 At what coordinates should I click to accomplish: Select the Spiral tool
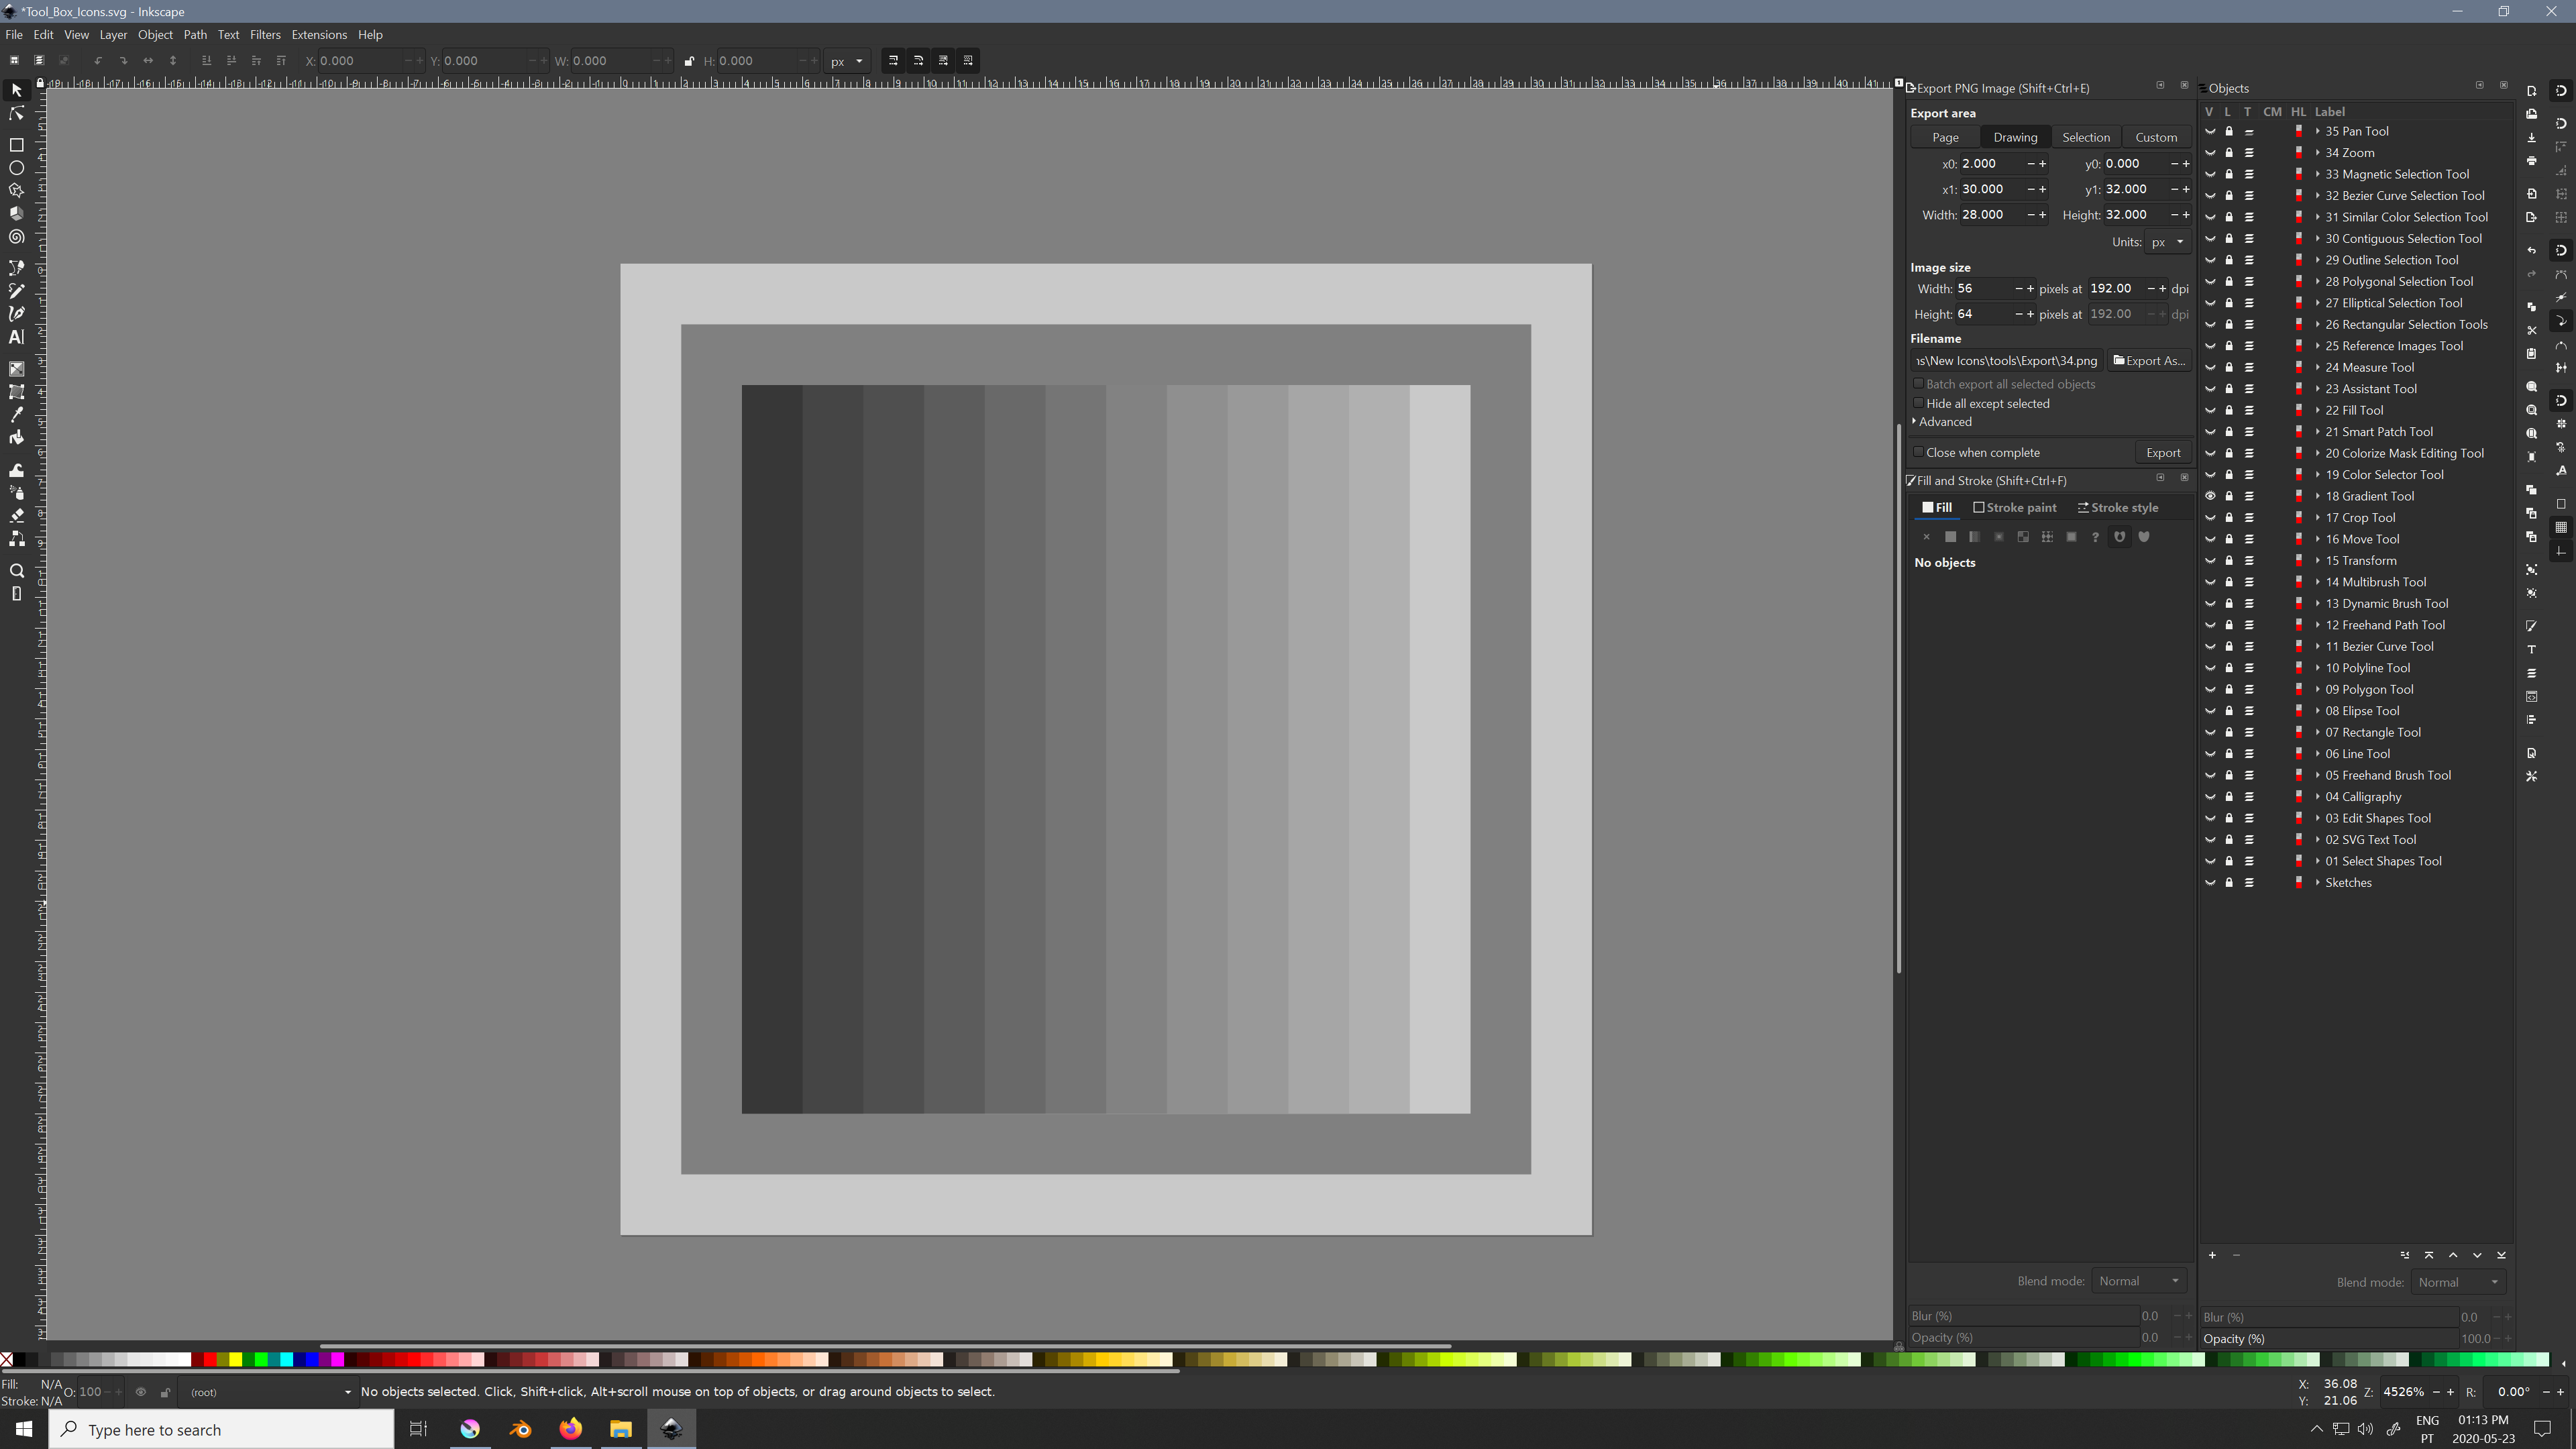click(x=16, y=237)
